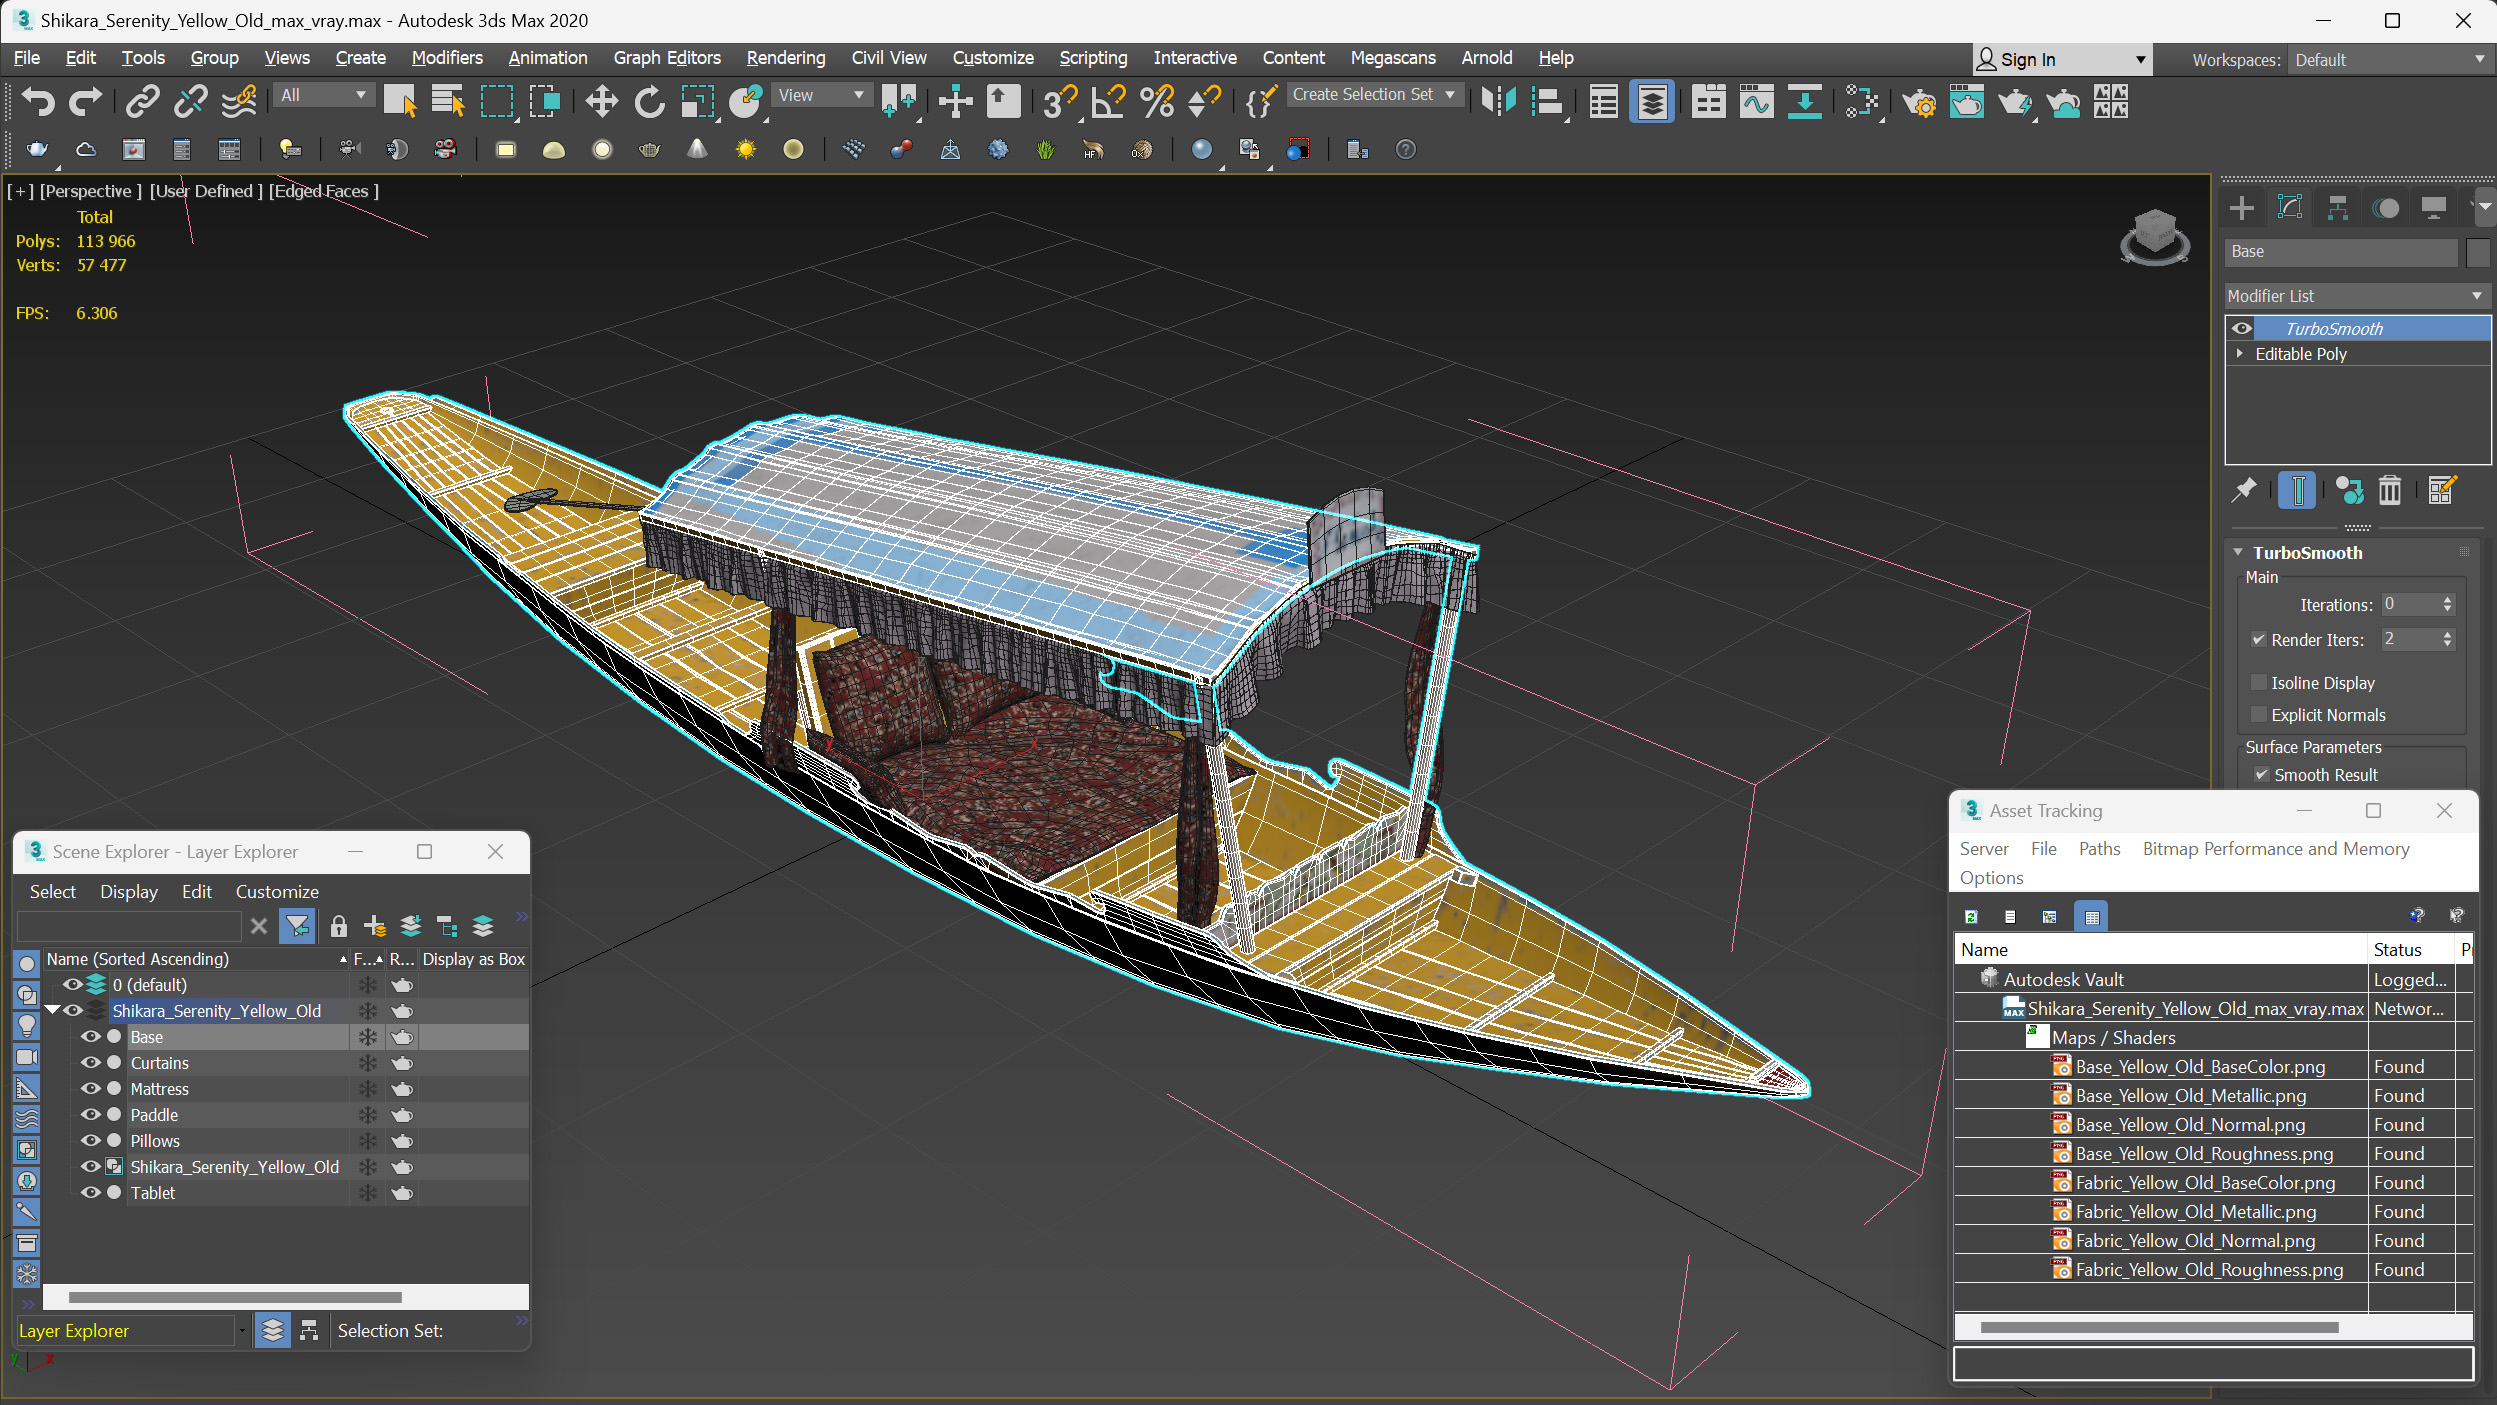The height and width of the screenshot is (1405, 2497).
Task: Click the object color swatch beside Base
Action: pyautogui.click(x=2476, y=252)
